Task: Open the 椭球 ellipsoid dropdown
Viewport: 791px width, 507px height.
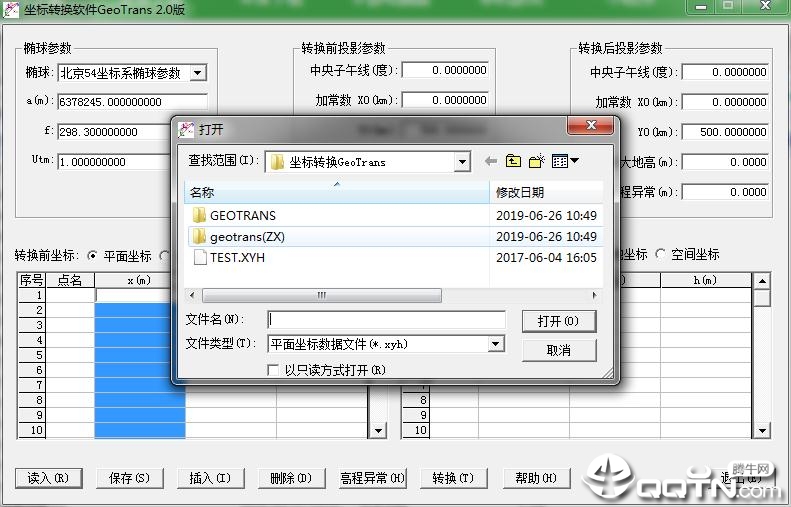Action: pyautogui.click(x=197, y=73)
